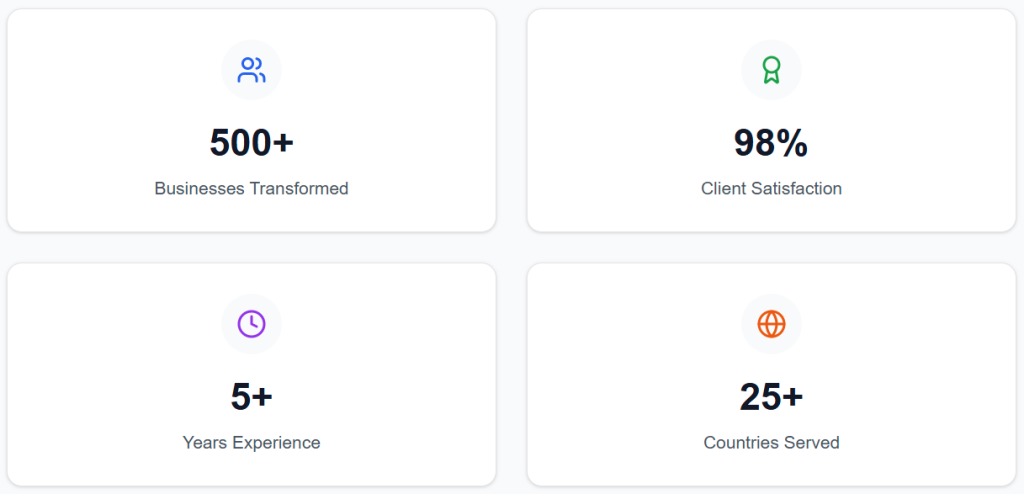Select the 25+ statistic number

click(x=771, y=397)
